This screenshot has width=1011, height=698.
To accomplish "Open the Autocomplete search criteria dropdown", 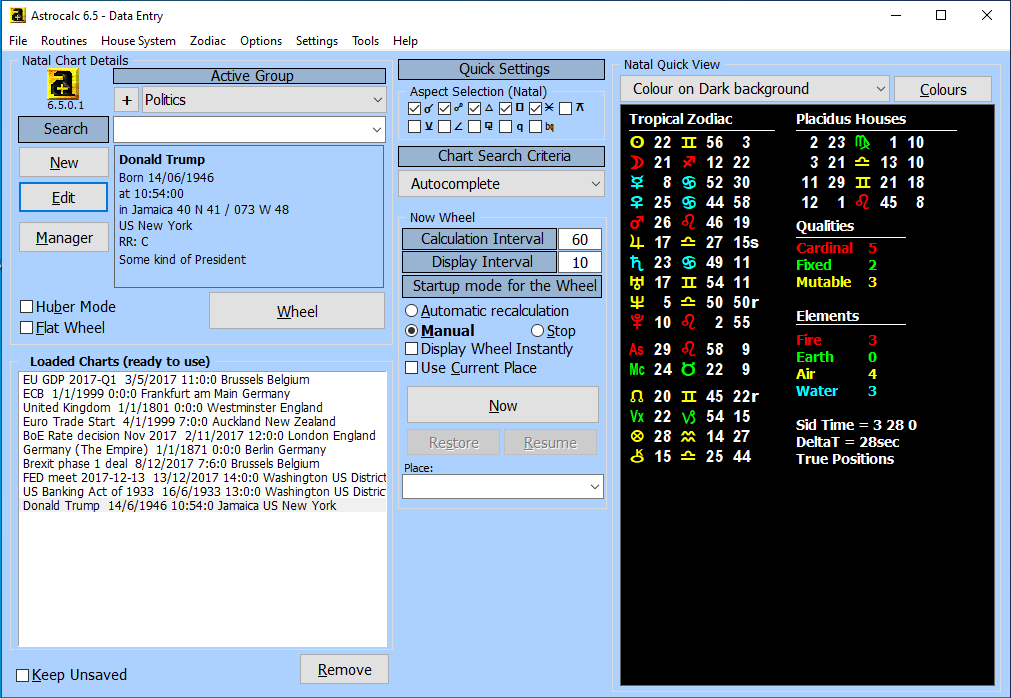I will coord(501,184).
